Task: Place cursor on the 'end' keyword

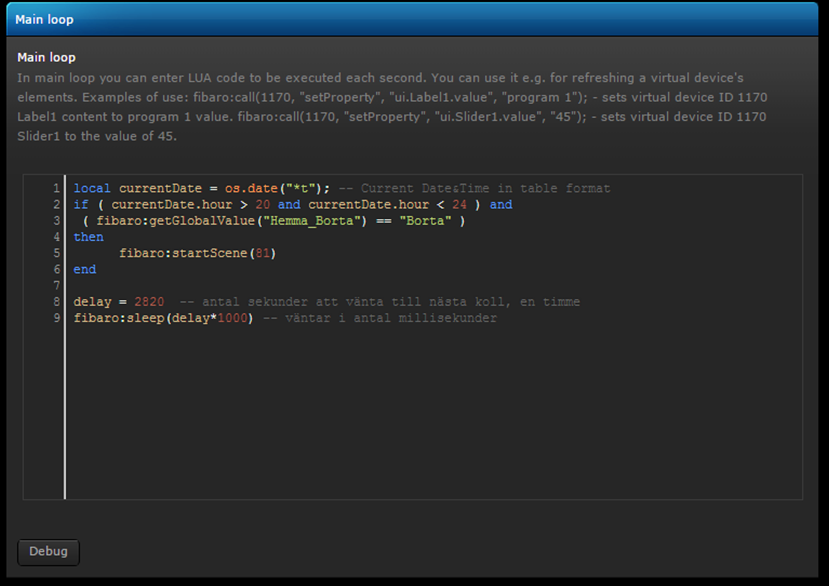Action: tap(85, 270)
